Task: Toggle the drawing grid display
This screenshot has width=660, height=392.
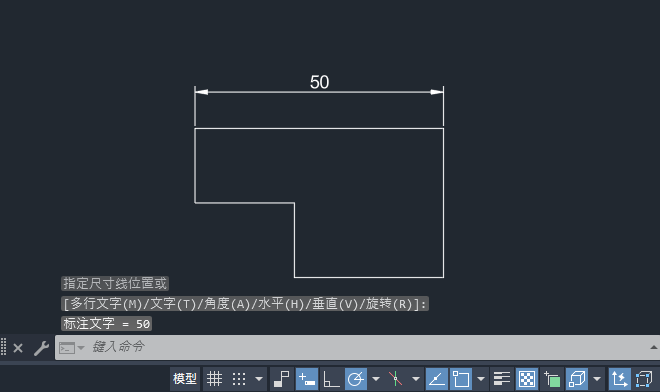Action: (x=214, y=379)
